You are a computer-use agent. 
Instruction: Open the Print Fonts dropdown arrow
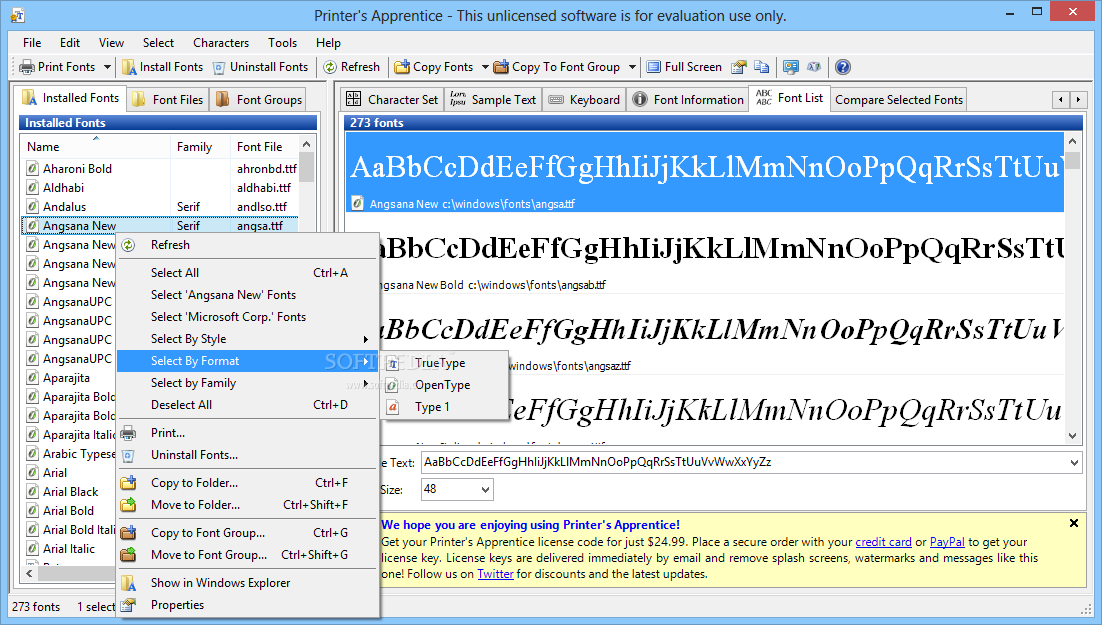[x=108, y=67]
